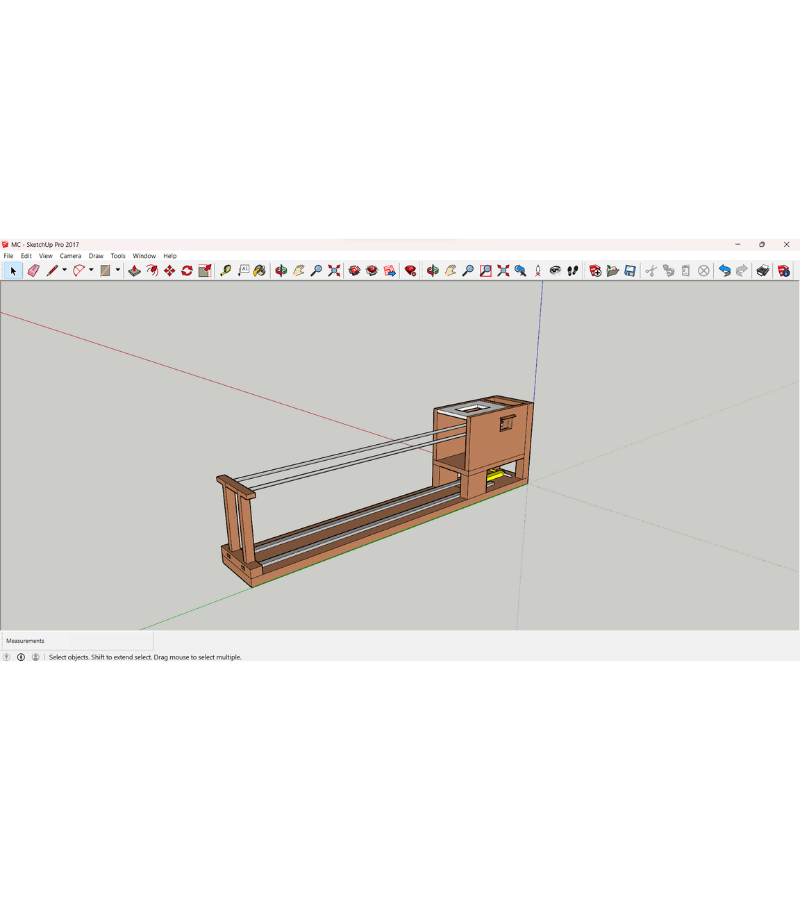Create a new model file
Viewport: 800px width, 900px height.
point(595,271)
